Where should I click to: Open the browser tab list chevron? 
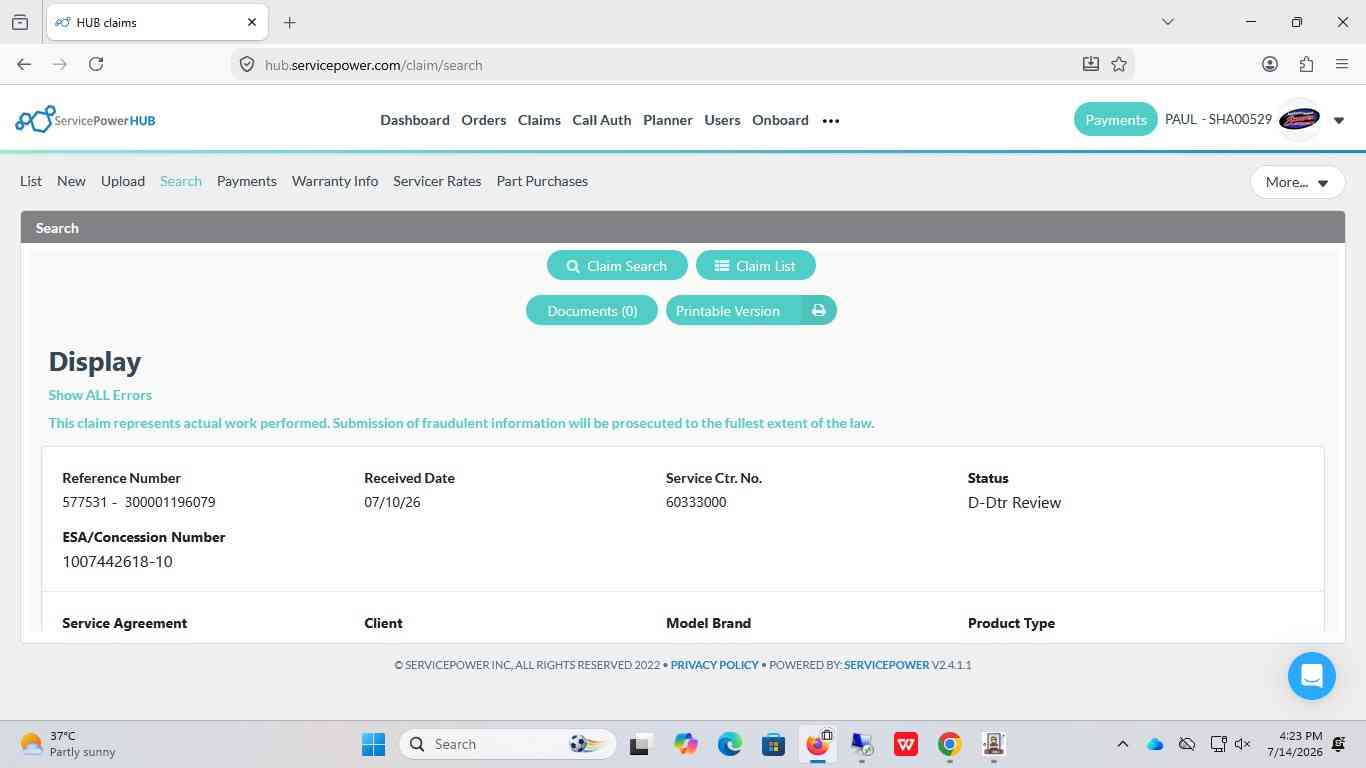(x=1167, y=22)
